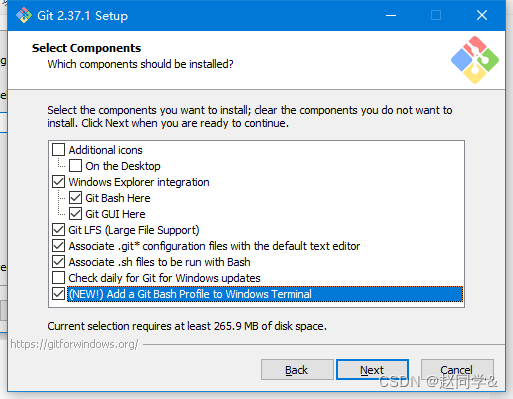This screenshot has height=399, width=513.
Task: Toggle the Git Bash Here checkbox
Action: coord(75,198)
